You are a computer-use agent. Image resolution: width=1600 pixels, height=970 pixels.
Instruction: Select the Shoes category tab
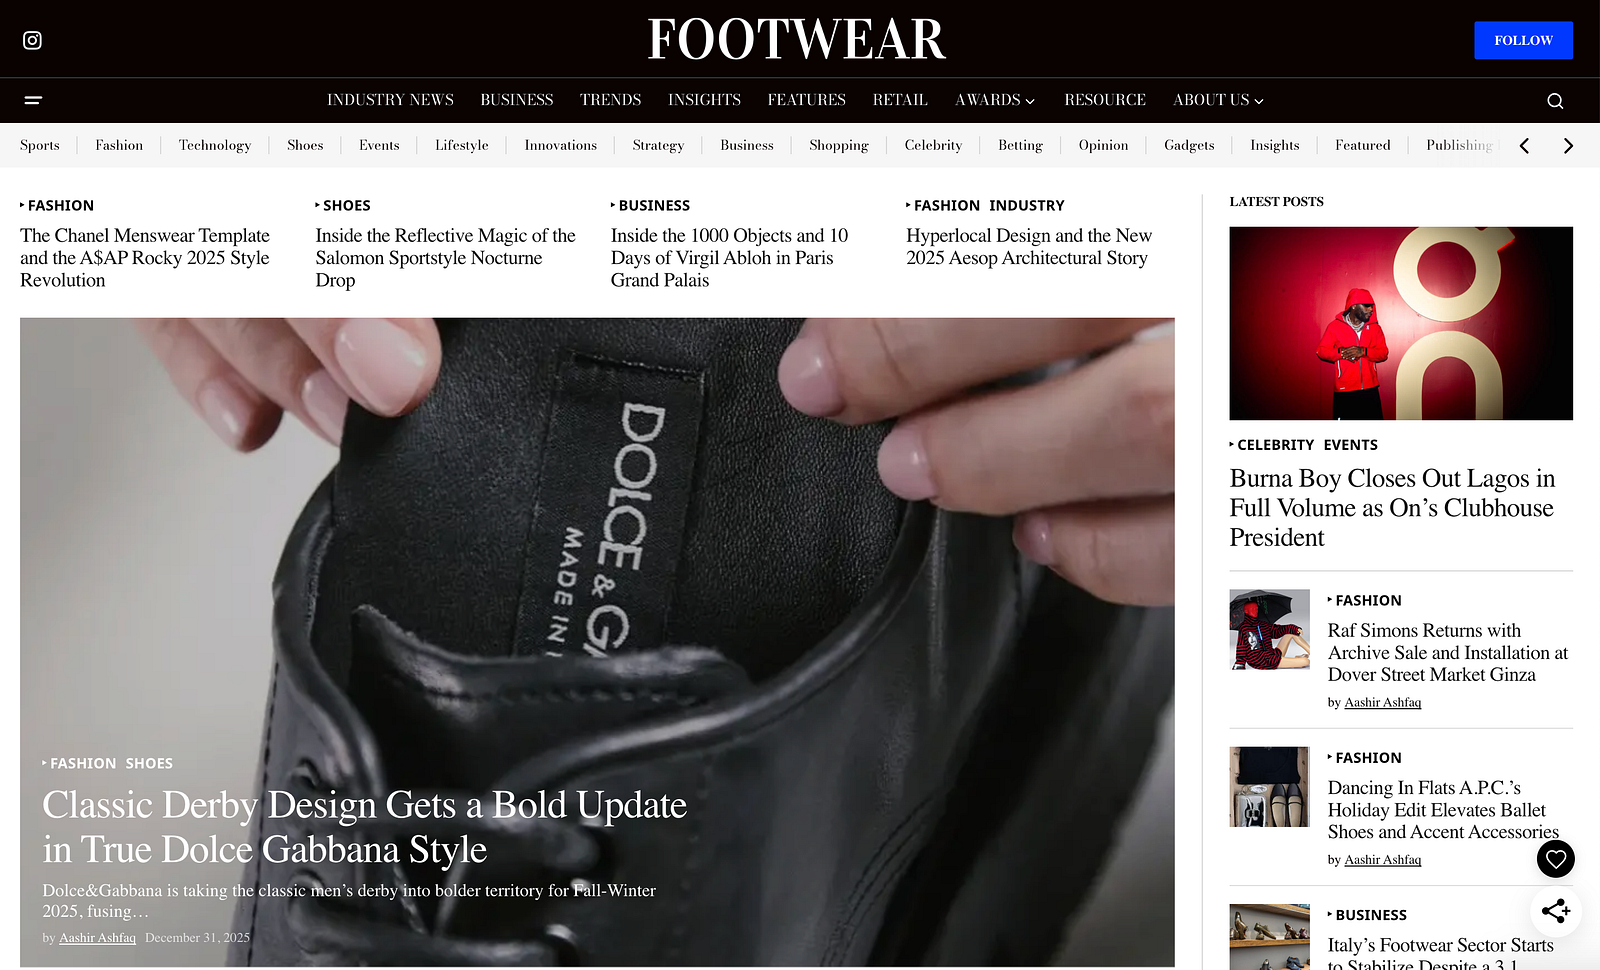pyautogui.click(x=305, y=145)
